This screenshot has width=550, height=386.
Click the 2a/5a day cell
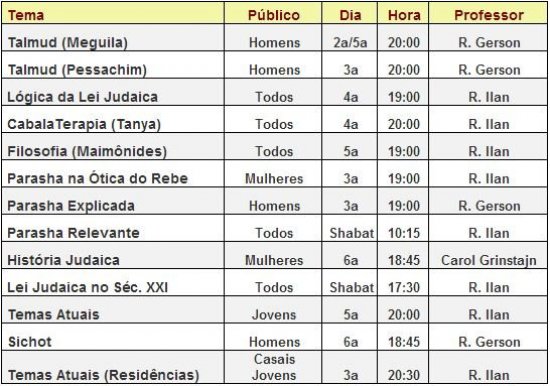[350, 43]
